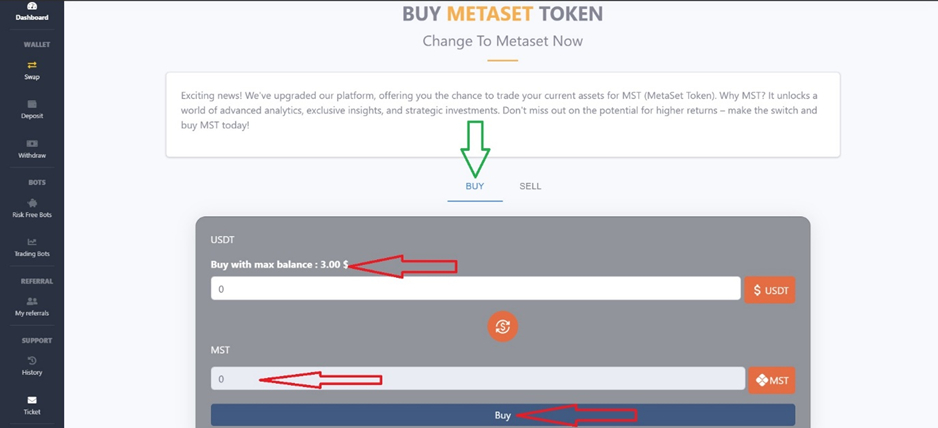Click the orange USDT currency button
938x428 pixels.
tap(770, 290)
